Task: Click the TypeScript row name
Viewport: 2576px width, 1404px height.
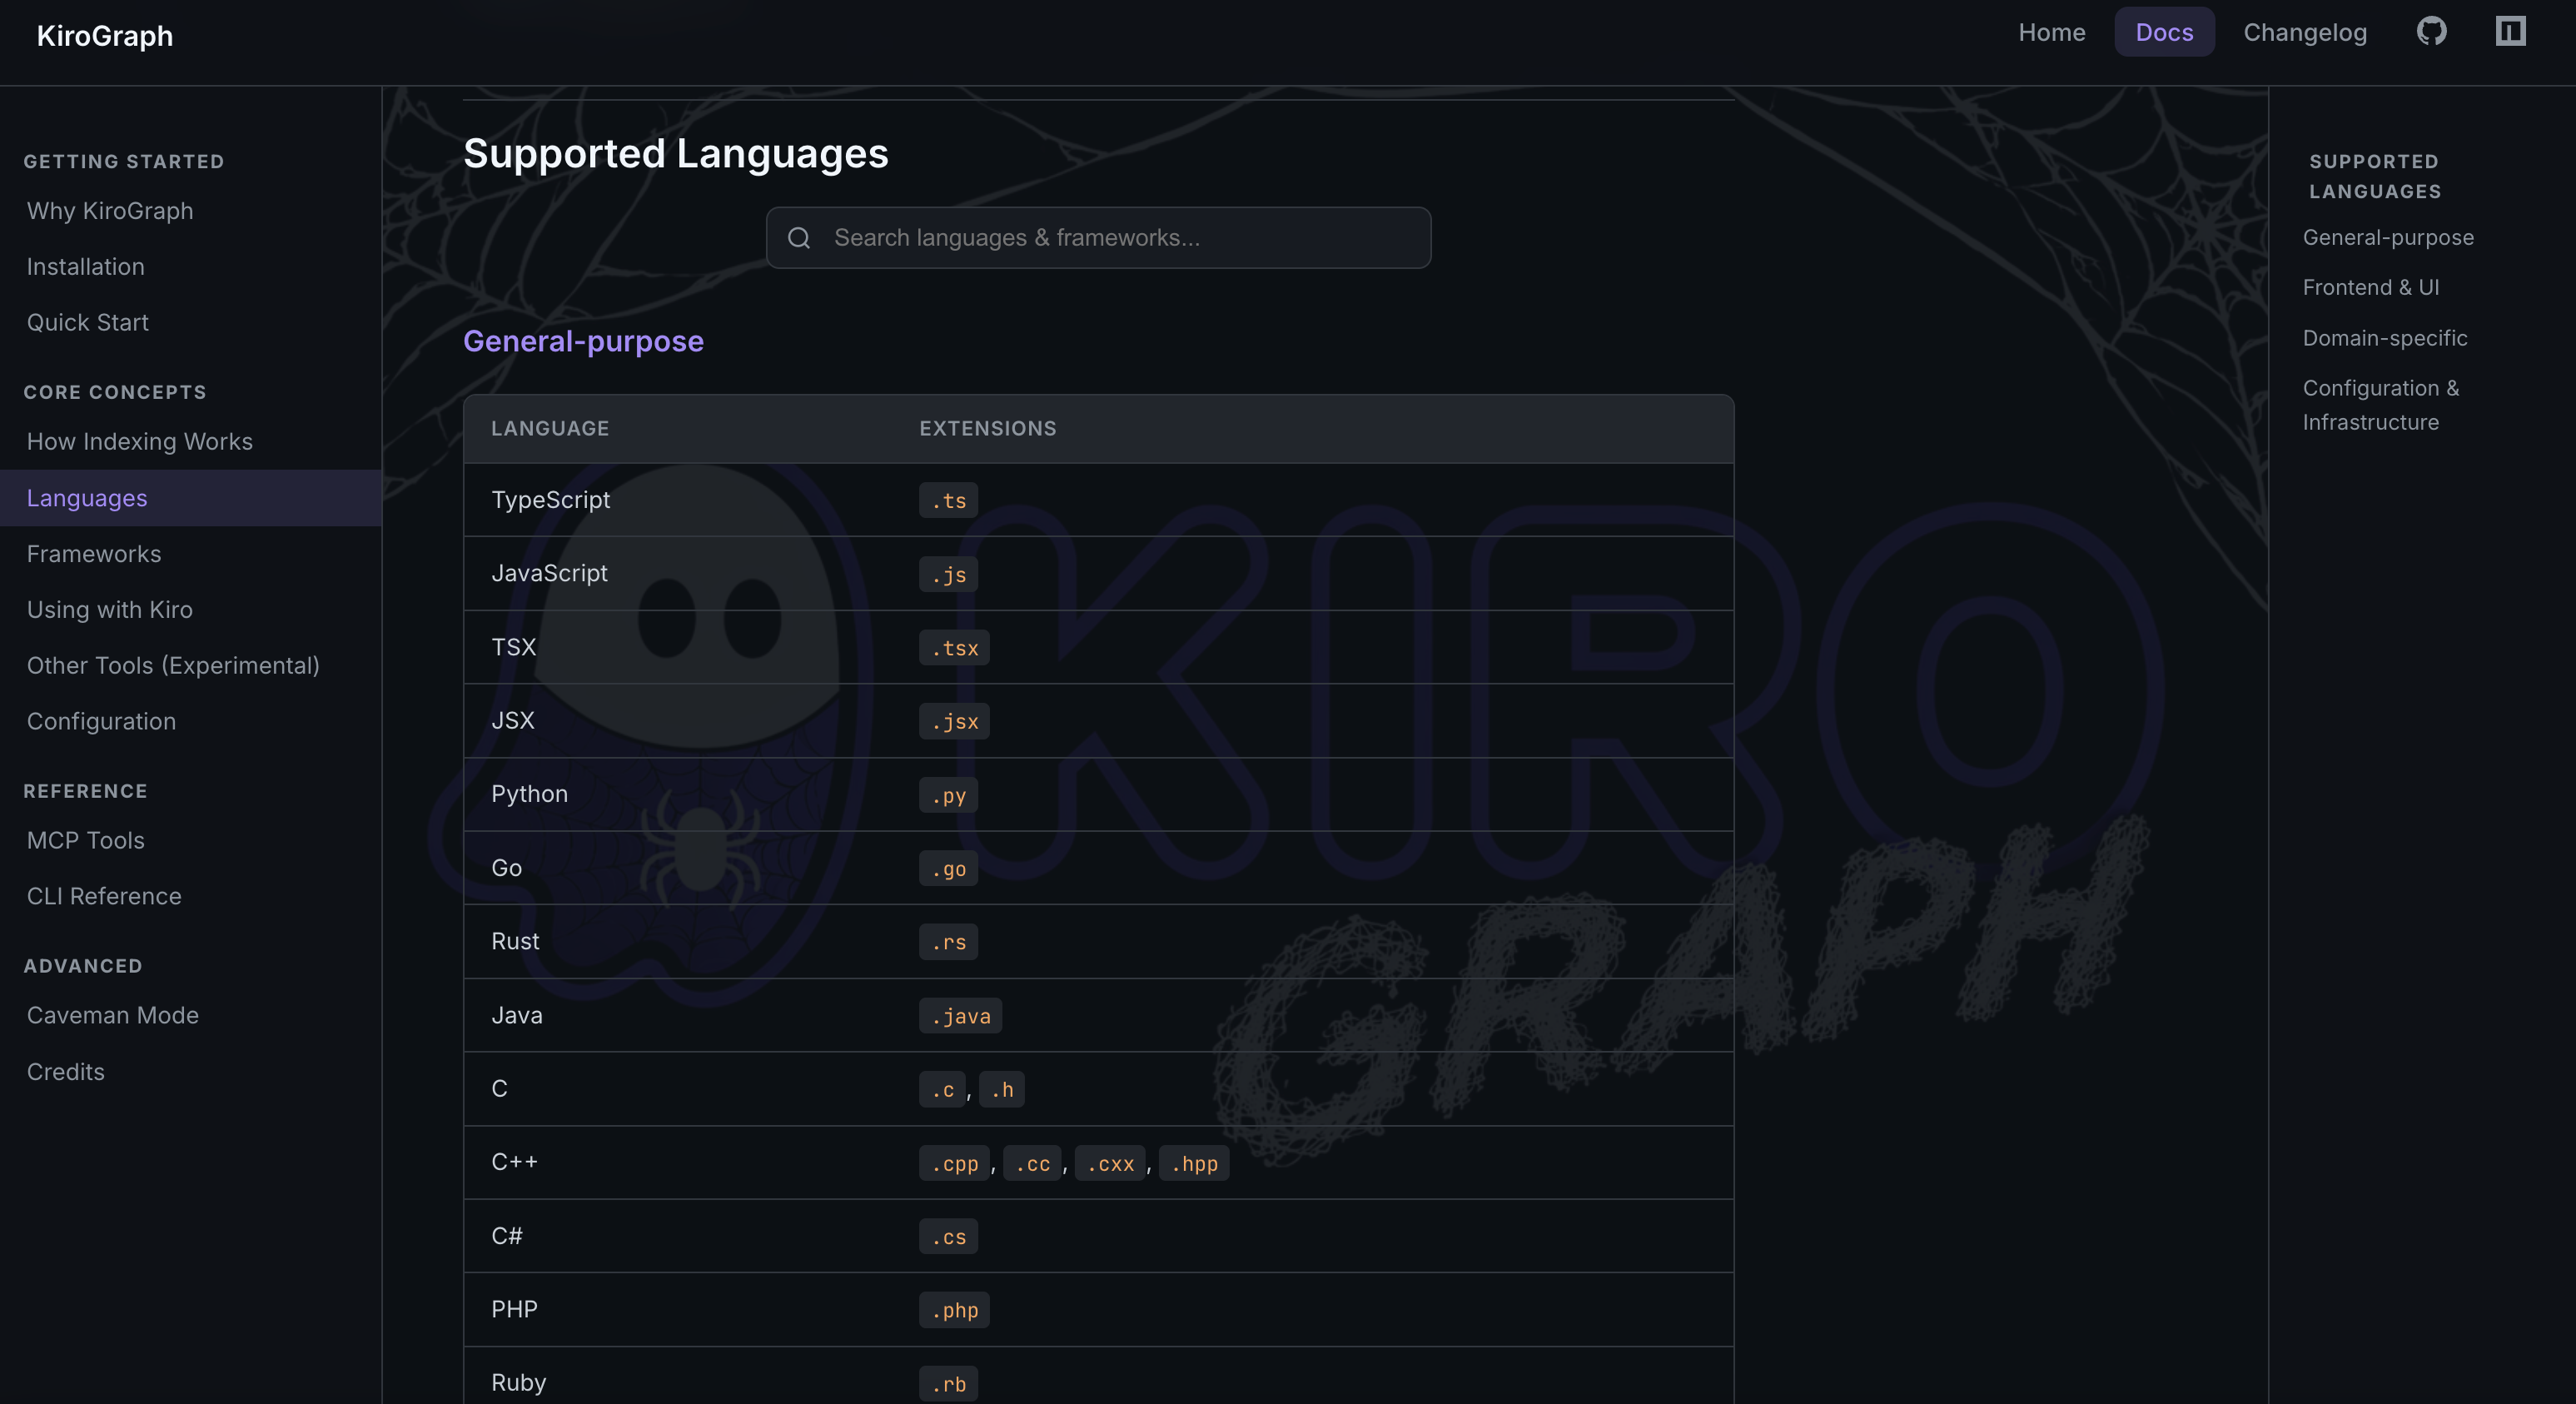Action: pyautogui.click(x=551, y=500)
